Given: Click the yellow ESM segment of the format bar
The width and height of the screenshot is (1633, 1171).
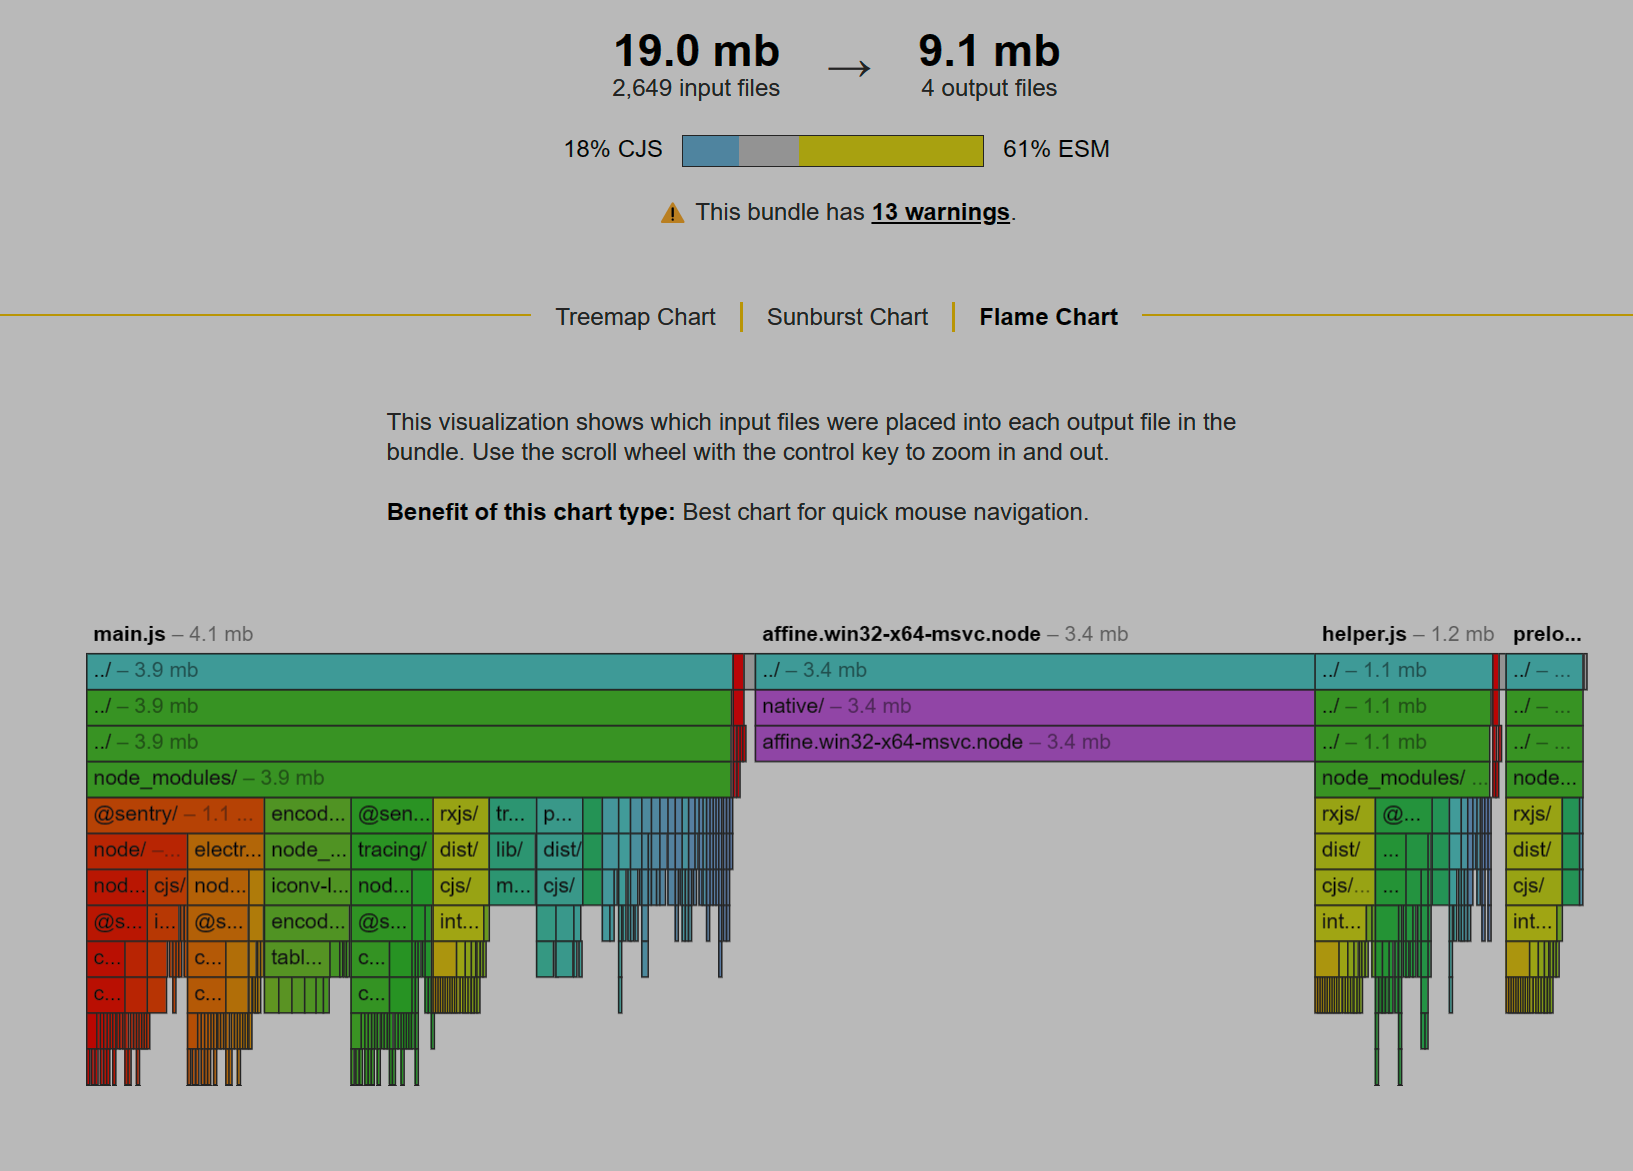Looking at the screenshot, I should pos(890,151).
